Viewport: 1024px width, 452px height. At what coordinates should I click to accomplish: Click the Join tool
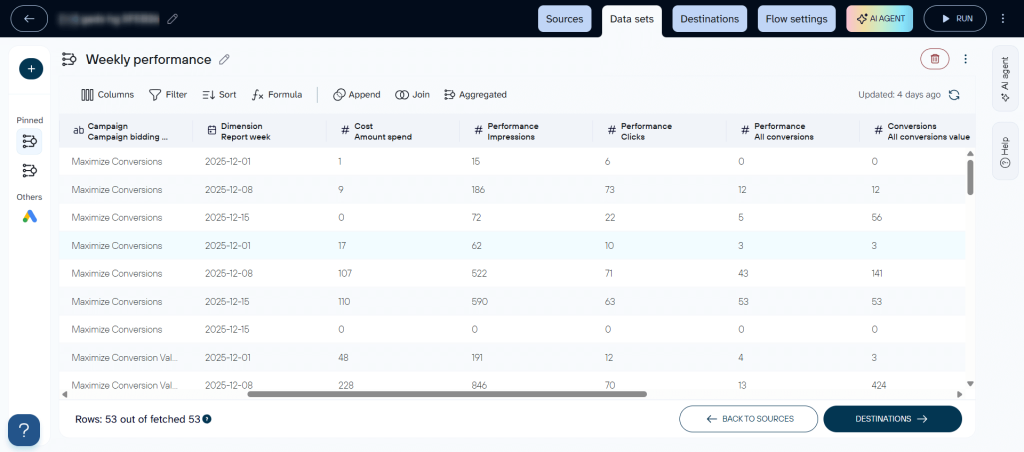coord(412,95)
